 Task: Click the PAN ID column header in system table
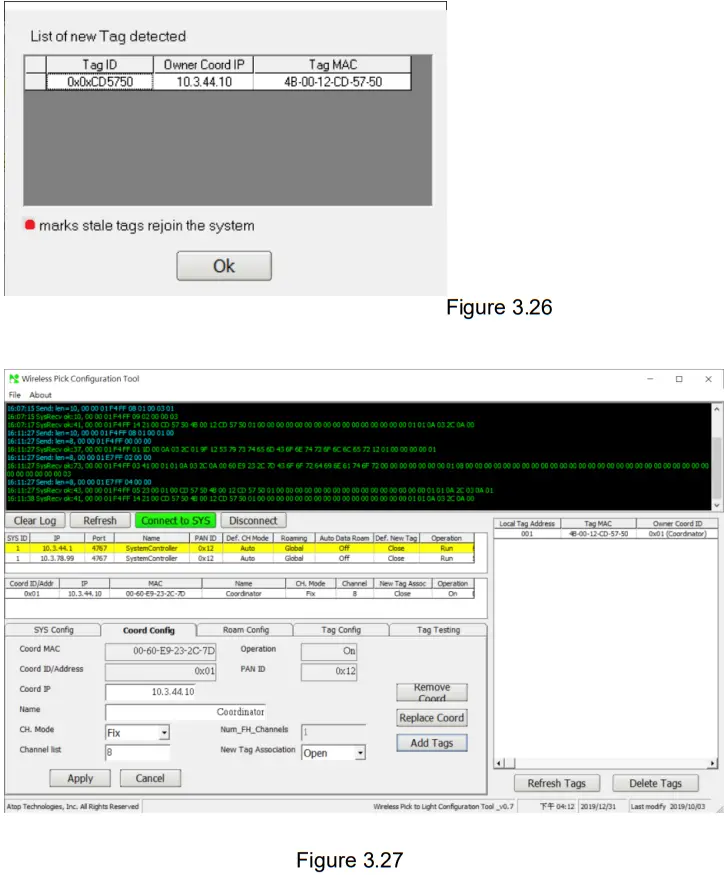point(205,538)
